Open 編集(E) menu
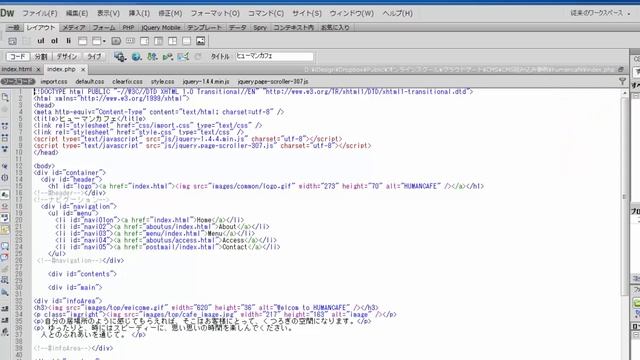Screen dimensions: 640x360 coord(77,13)
